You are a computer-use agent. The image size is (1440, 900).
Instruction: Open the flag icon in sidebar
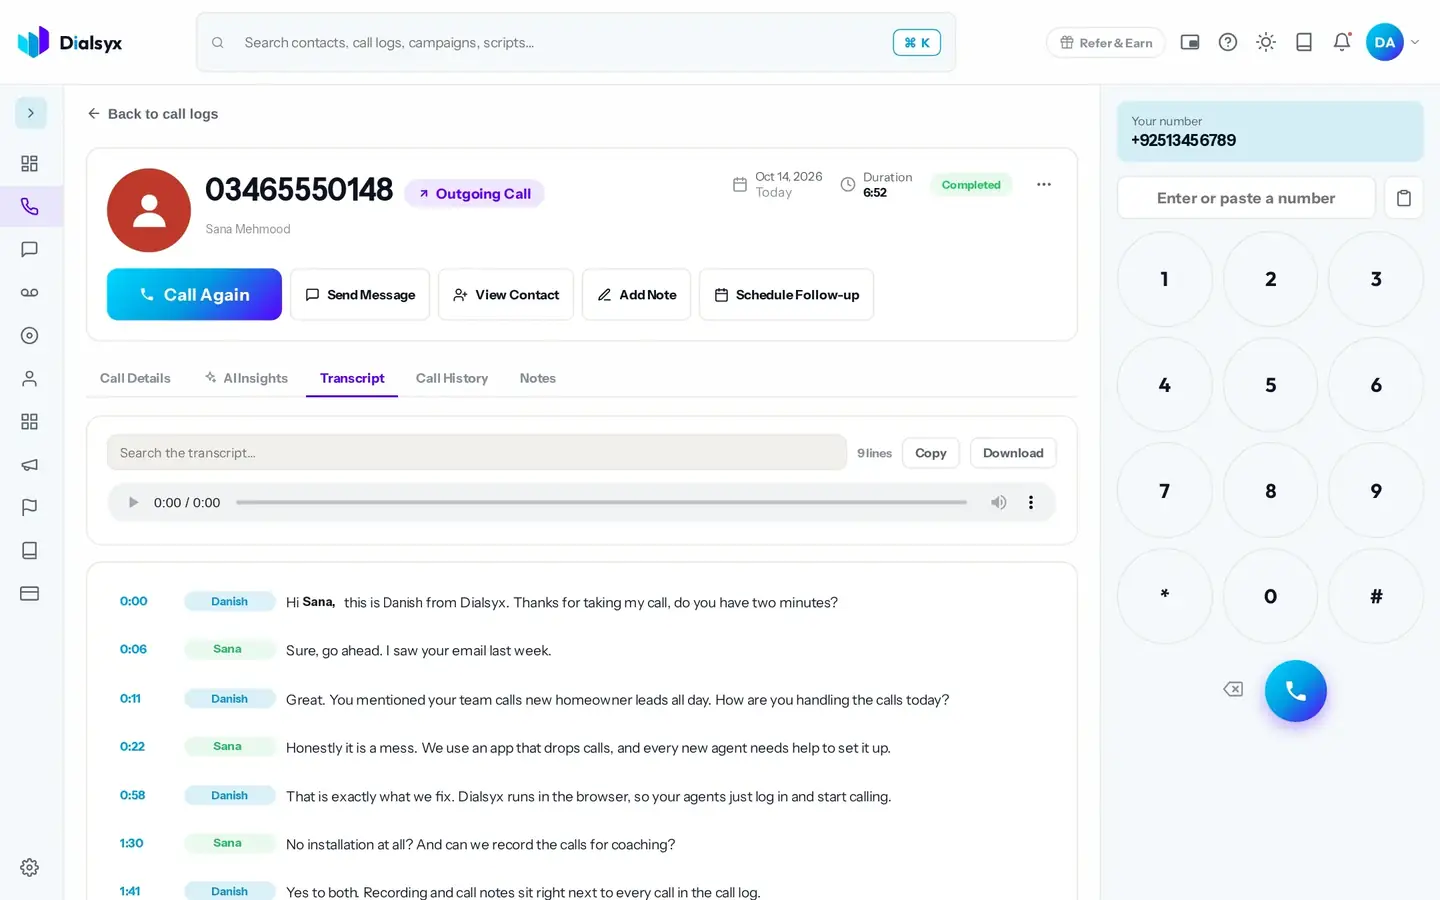pos(30,507)
